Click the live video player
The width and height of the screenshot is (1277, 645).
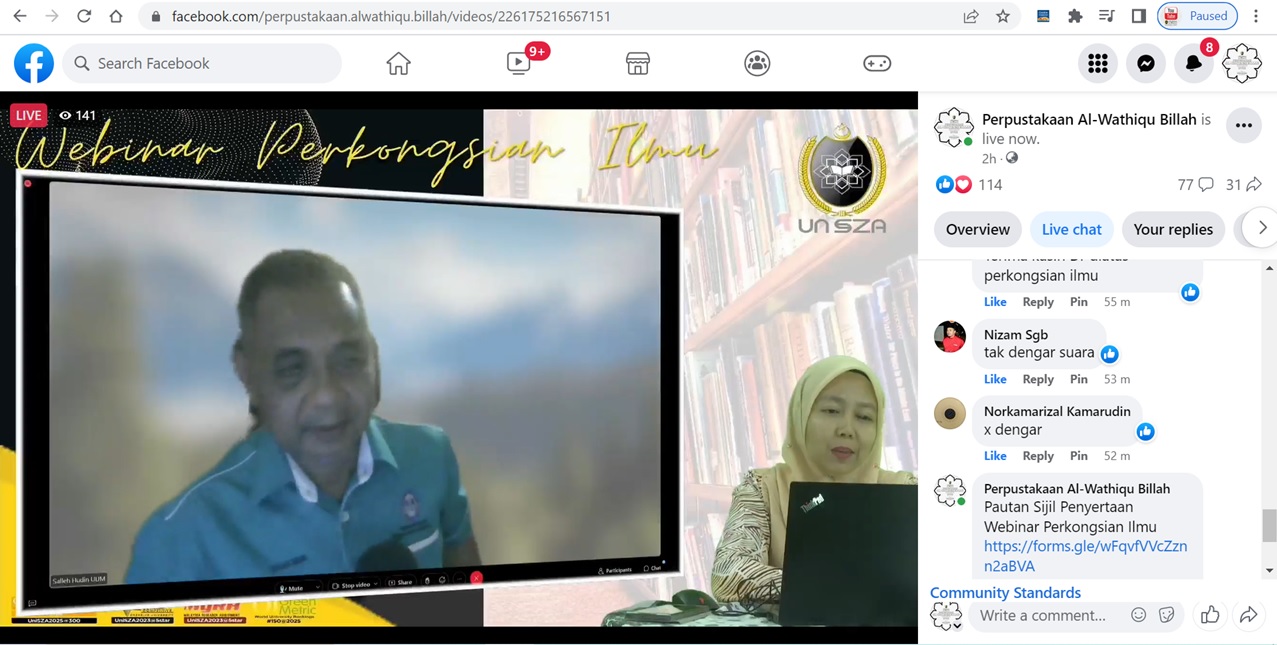[459, 367]
